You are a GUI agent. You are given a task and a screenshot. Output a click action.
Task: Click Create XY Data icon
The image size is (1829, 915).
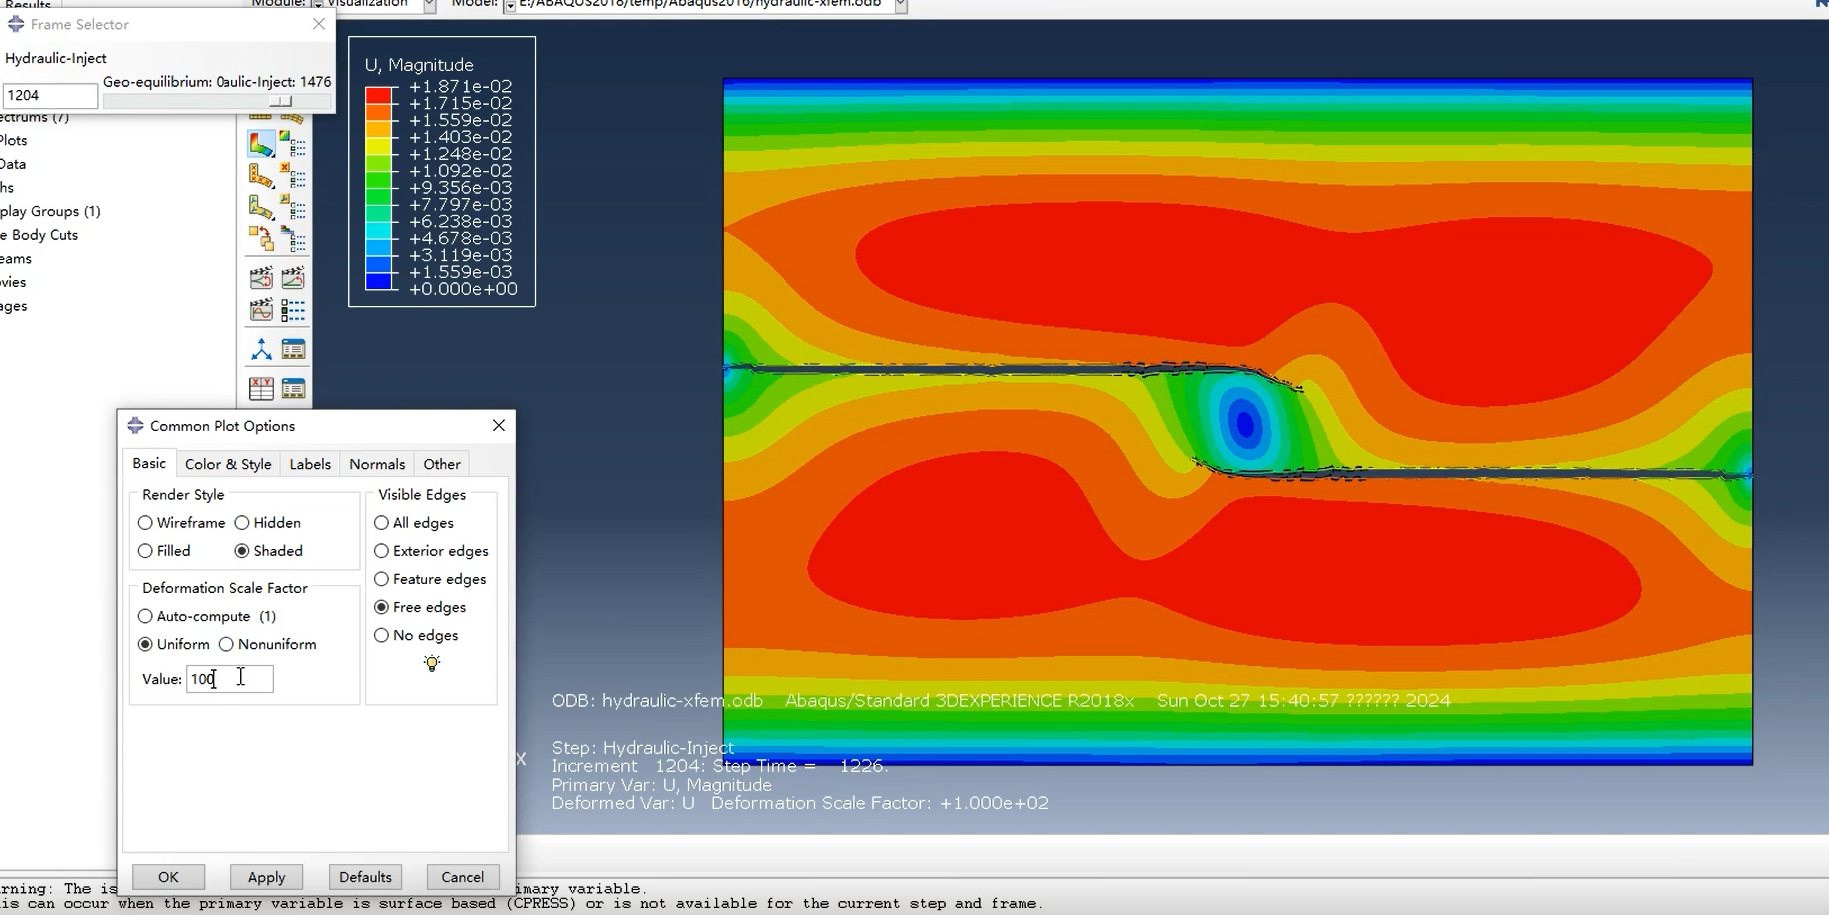pos(260,388)
